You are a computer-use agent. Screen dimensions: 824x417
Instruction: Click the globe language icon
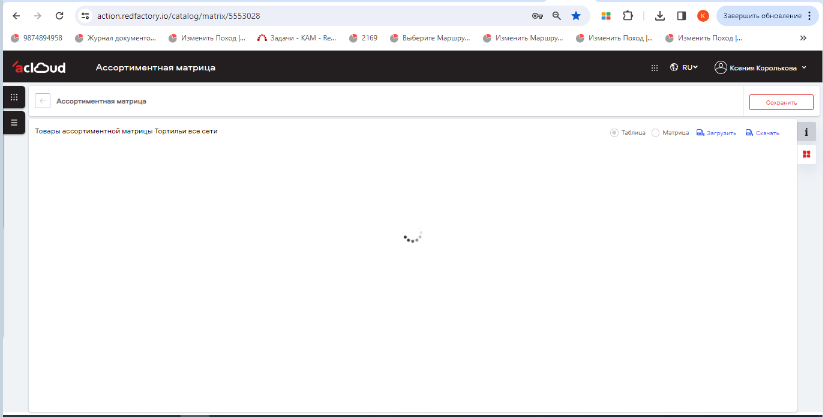click(674, 67)
